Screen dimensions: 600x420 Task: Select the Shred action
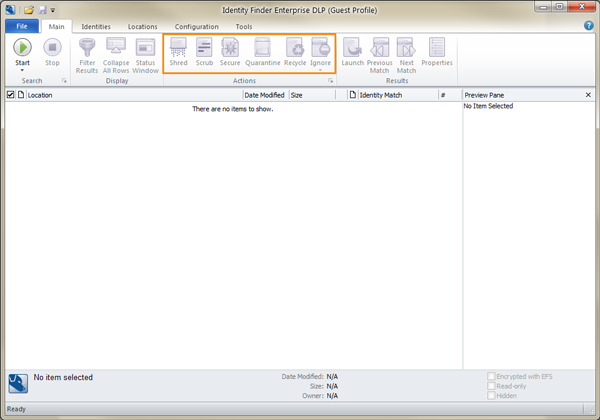coord(178,52)
